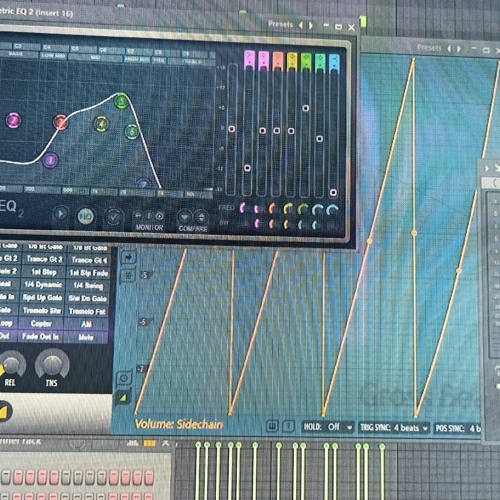Click the TNS knob
Viewport: 500px width, 500px height.
52,365
